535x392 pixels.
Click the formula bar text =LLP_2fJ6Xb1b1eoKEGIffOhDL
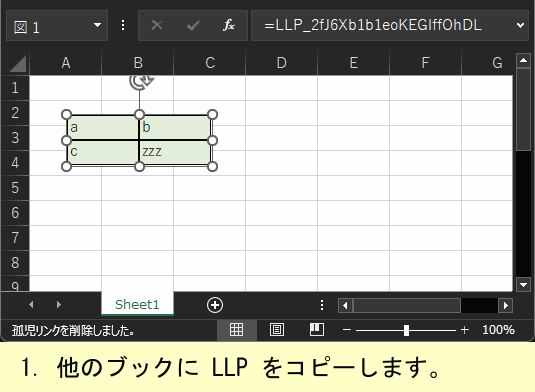(x=373, y=25)
